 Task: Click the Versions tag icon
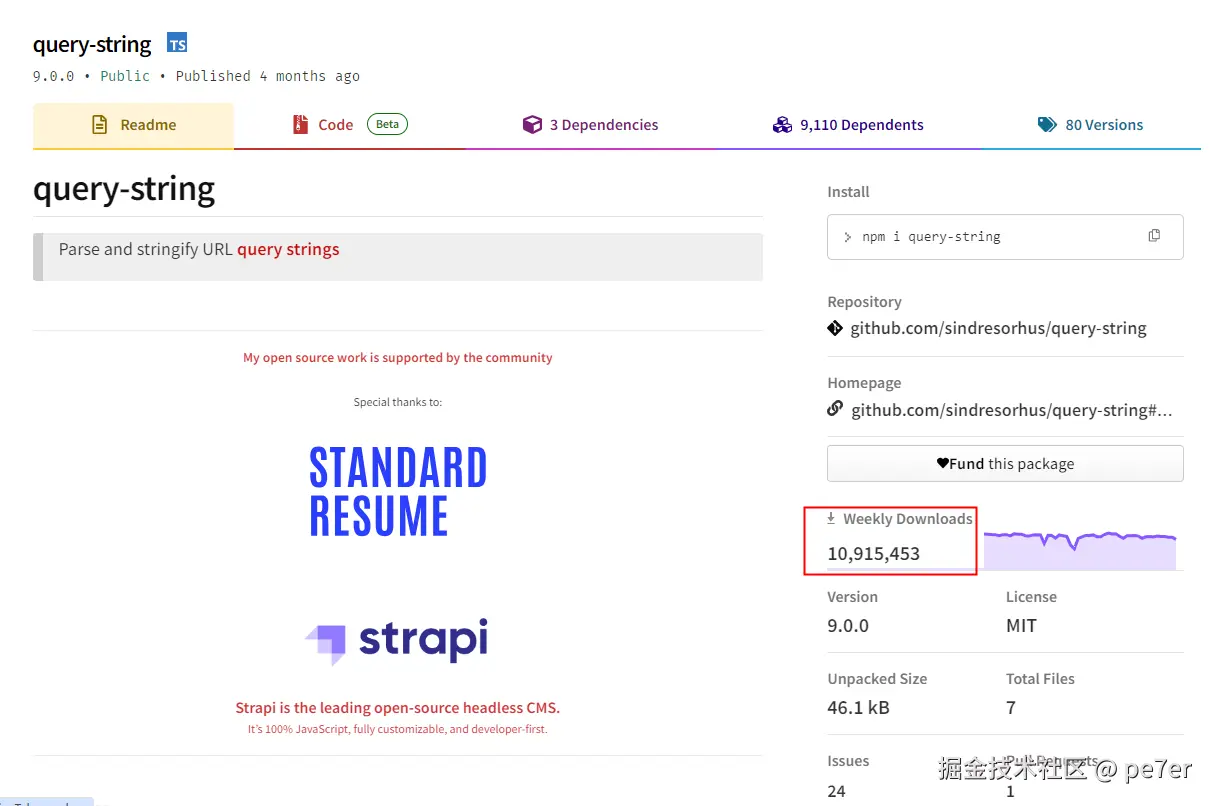click(x=1047, y=125)
